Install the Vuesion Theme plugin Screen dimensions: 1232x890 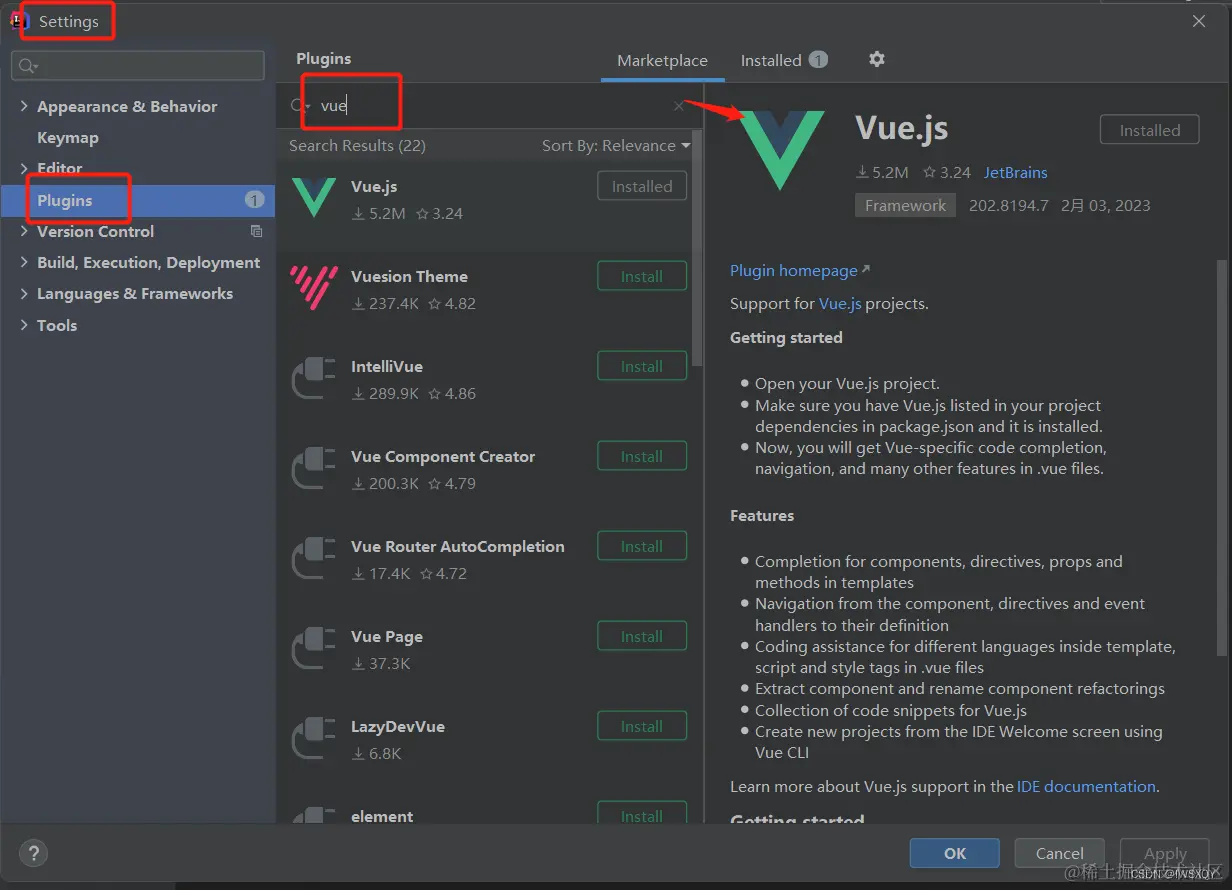(642, 276)
